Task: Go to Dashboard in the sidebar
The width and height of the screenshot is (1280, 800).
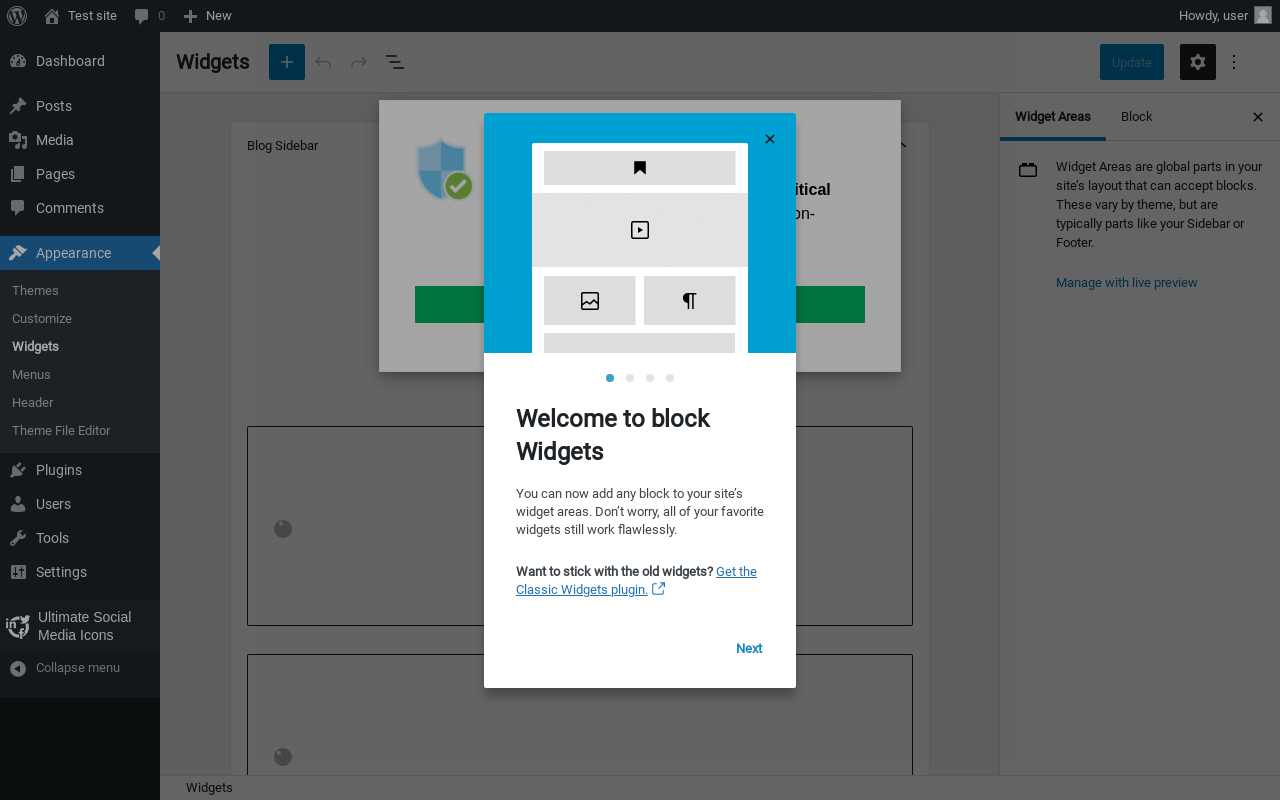Action: (x=80, y=61)
